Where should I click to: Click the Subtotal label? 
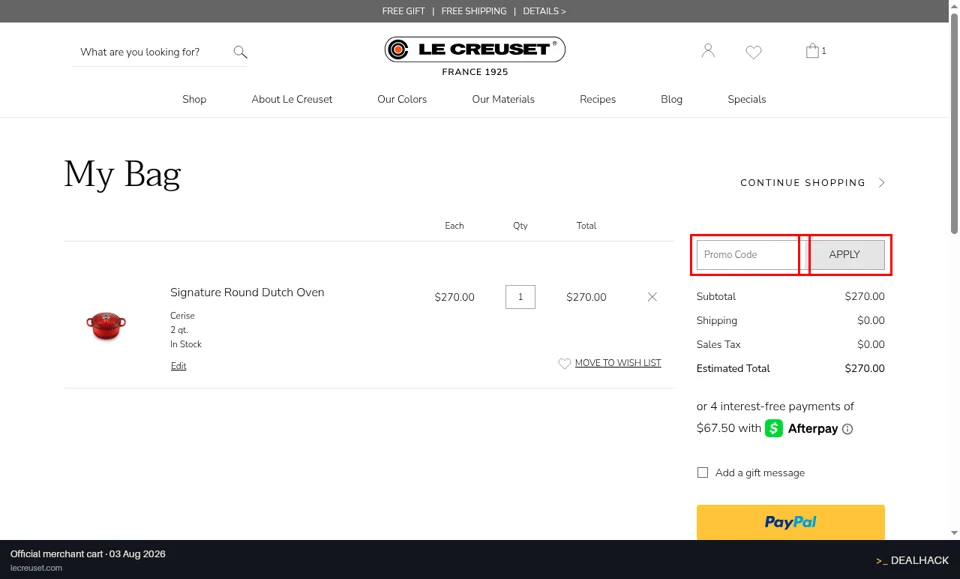tap(716, 296)
